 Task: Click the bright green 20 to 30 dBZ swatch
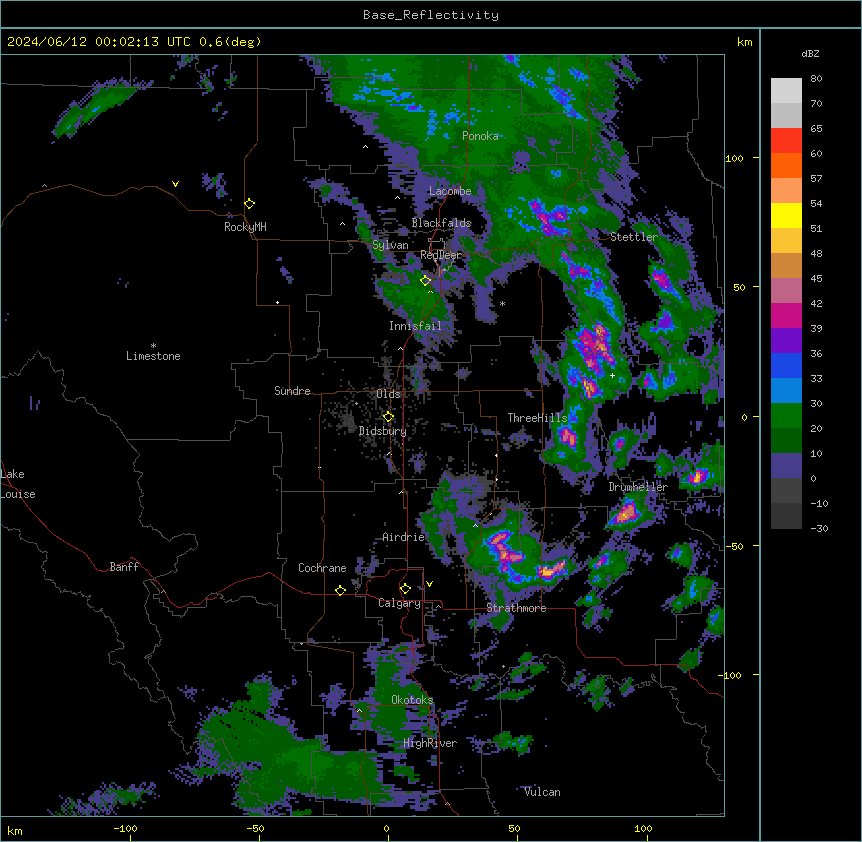click(786, 416)
